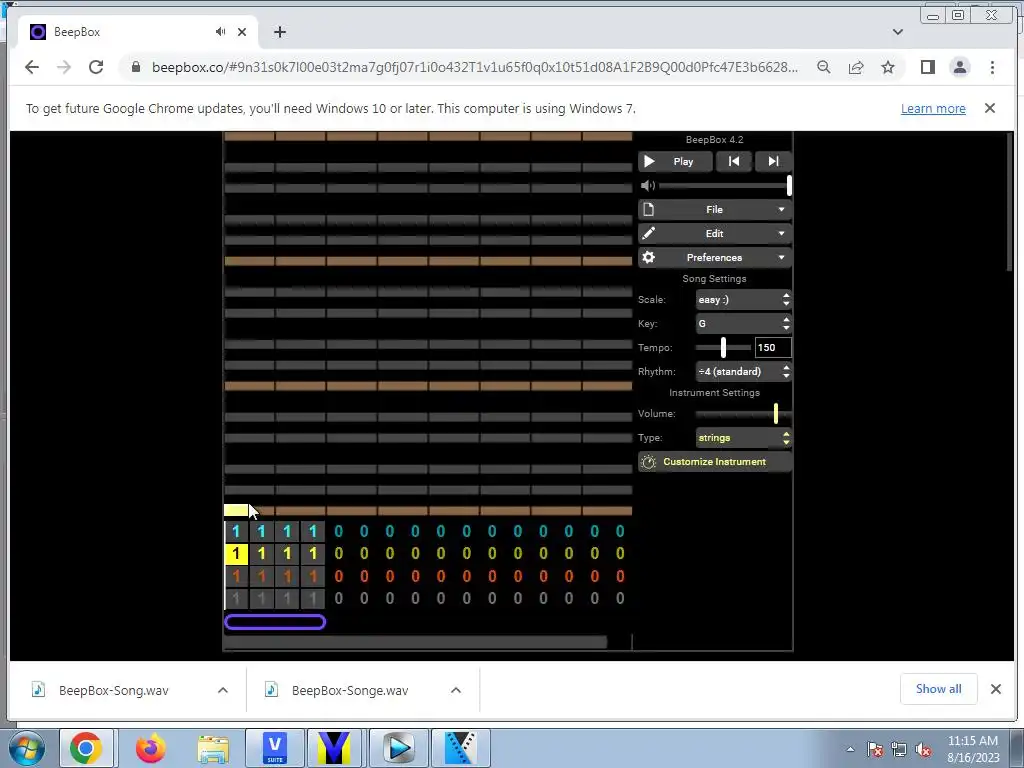
Task: Skip to previous bar button
Action: coord(734,161)
